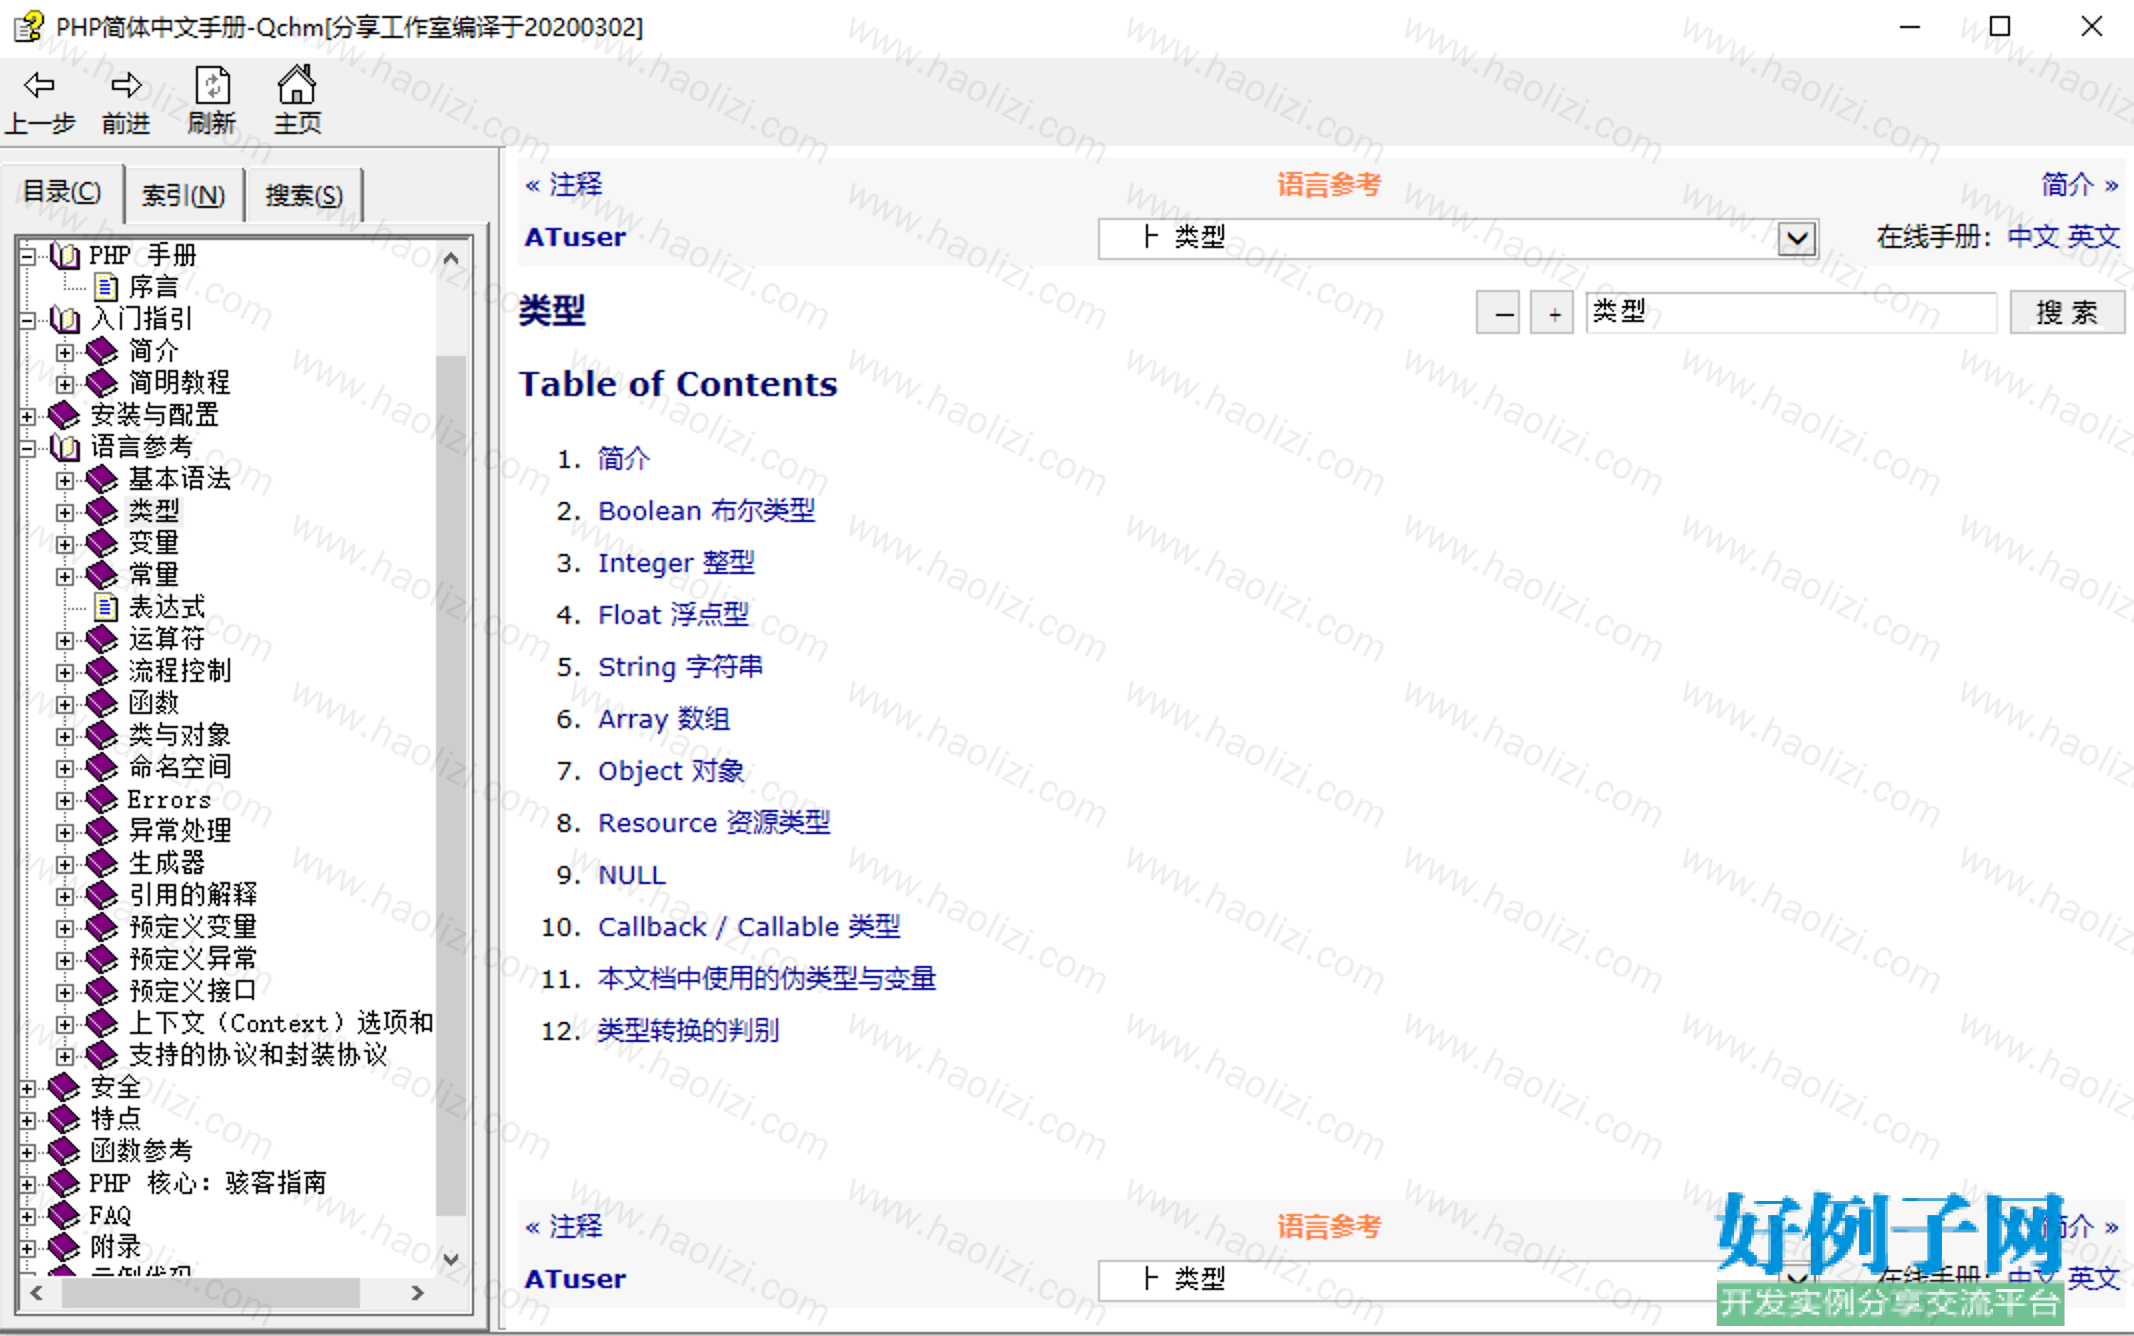Collapse the 语言参考 tree node
The height and width of the screenshot is (1336, 2134).
28,448
